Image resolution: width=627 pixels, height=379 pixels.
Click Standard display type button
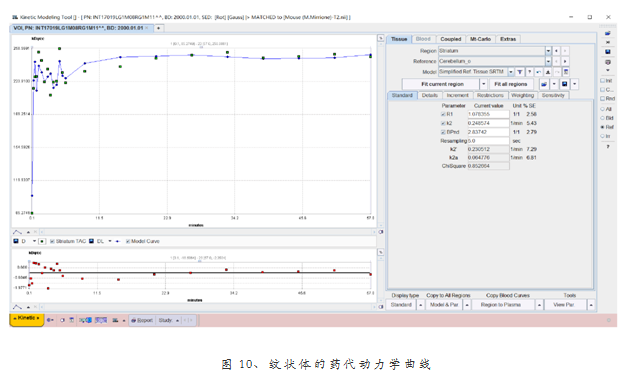tap(401, 305)
